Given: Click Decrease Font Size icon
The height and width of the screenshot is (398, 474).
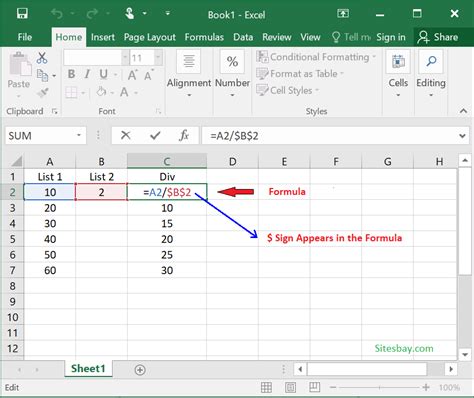Looking at the screenshot, I should point(149,75).
